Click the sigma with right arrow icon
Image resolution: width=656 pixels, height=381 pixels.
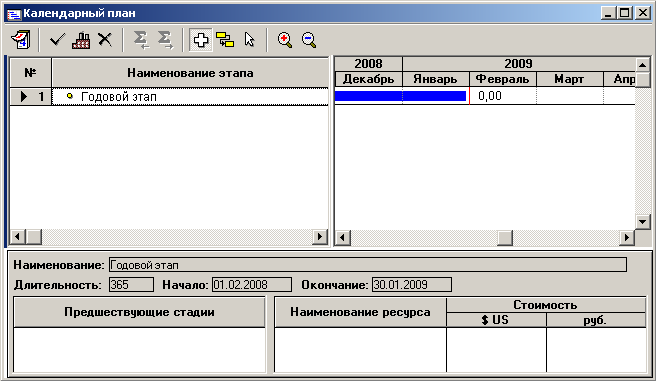(165, 40)
